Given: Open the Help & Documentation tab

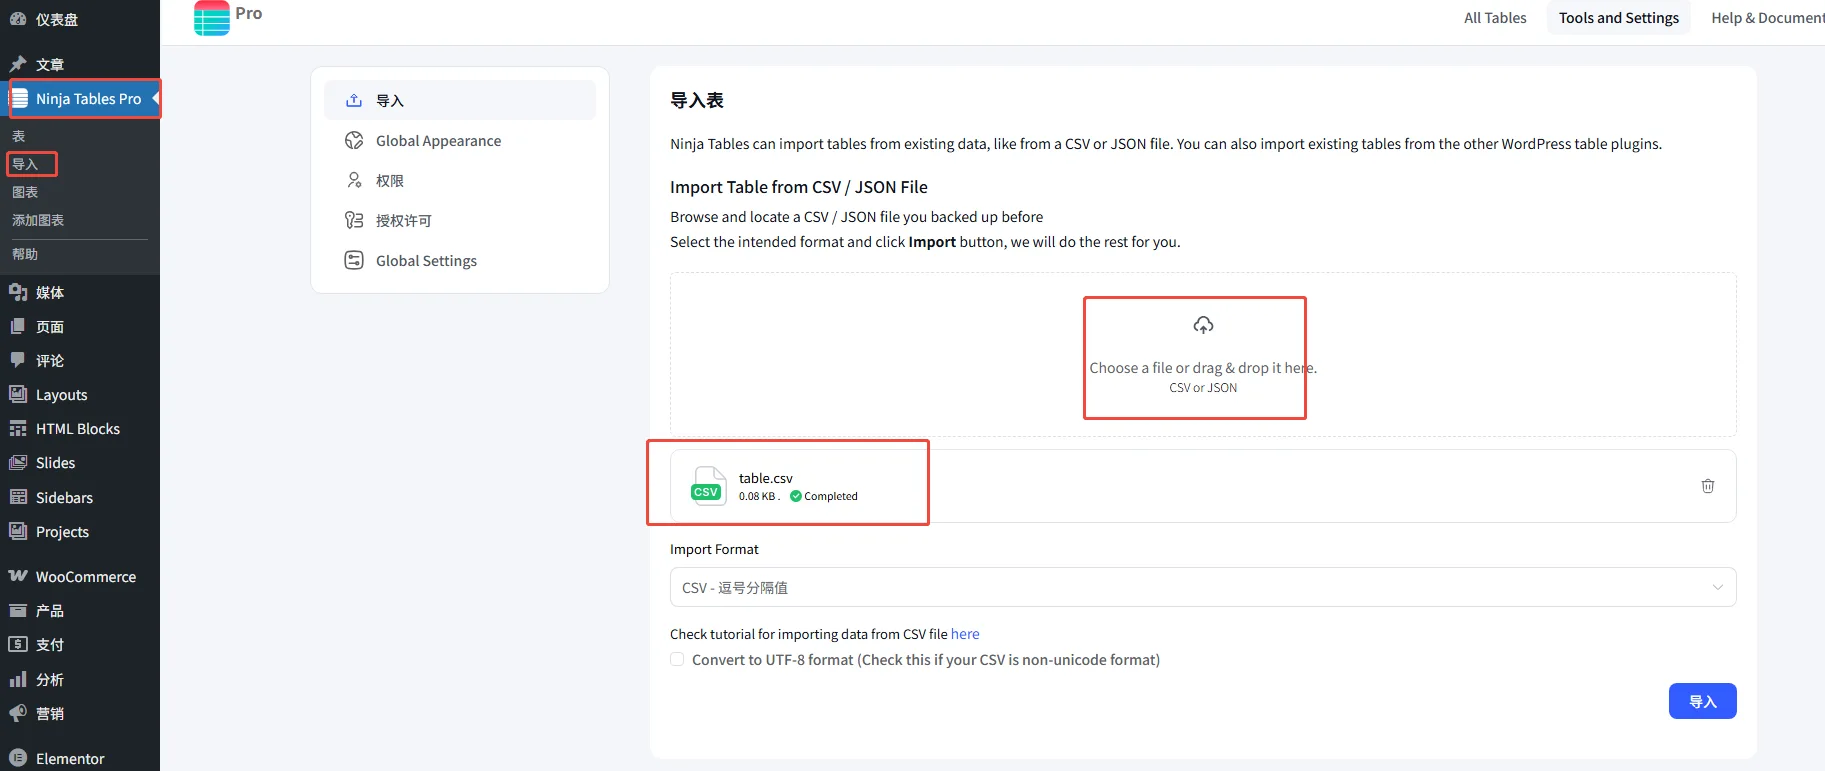Looking at the screenshot, I should (x=1767, y=17).
